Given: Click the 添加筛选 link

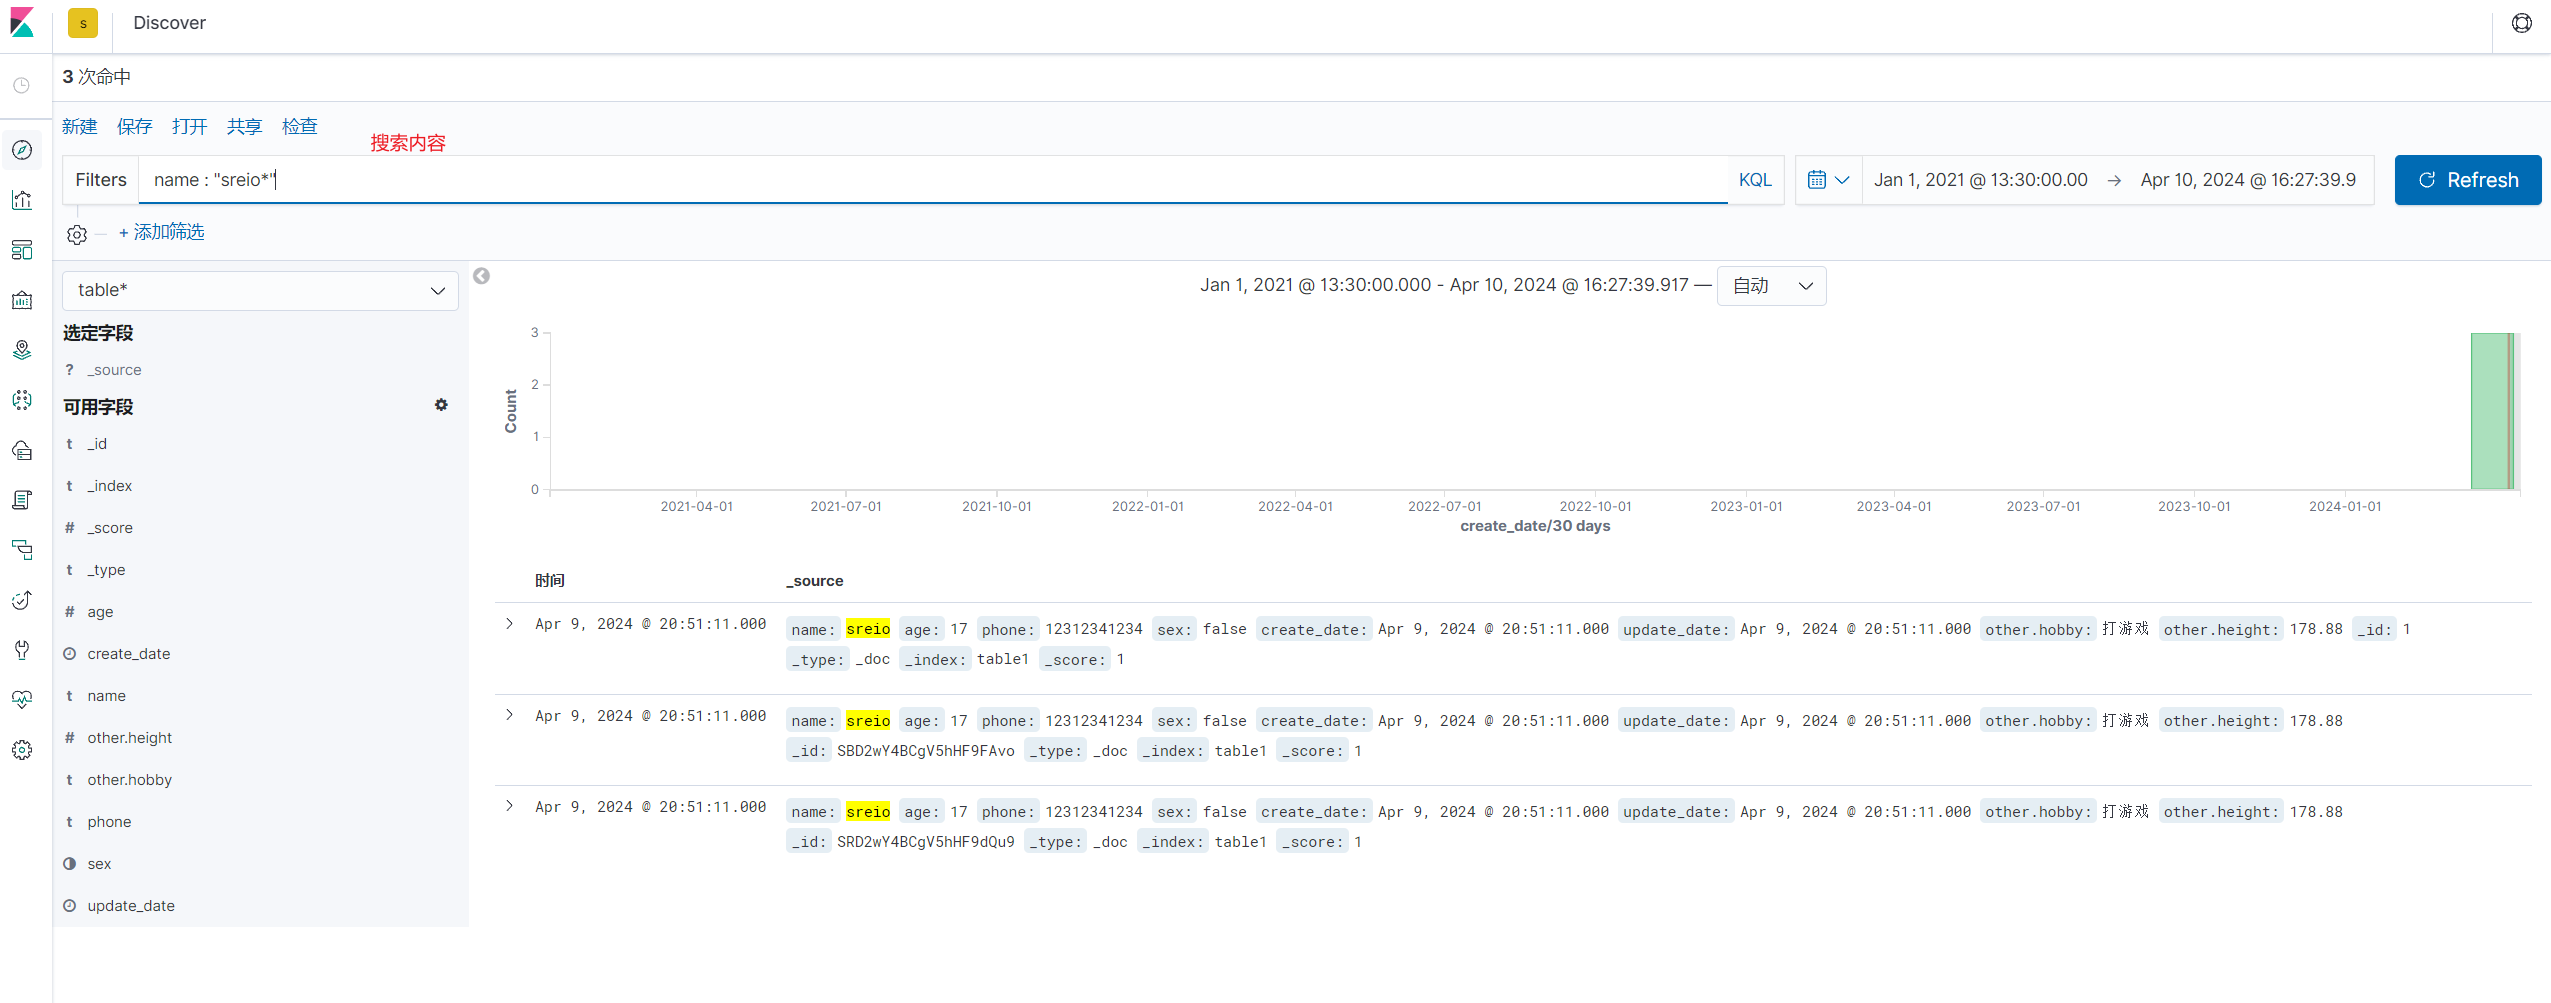Looking at the screenshot, I should pyautogui.click(x=162, y=233).
